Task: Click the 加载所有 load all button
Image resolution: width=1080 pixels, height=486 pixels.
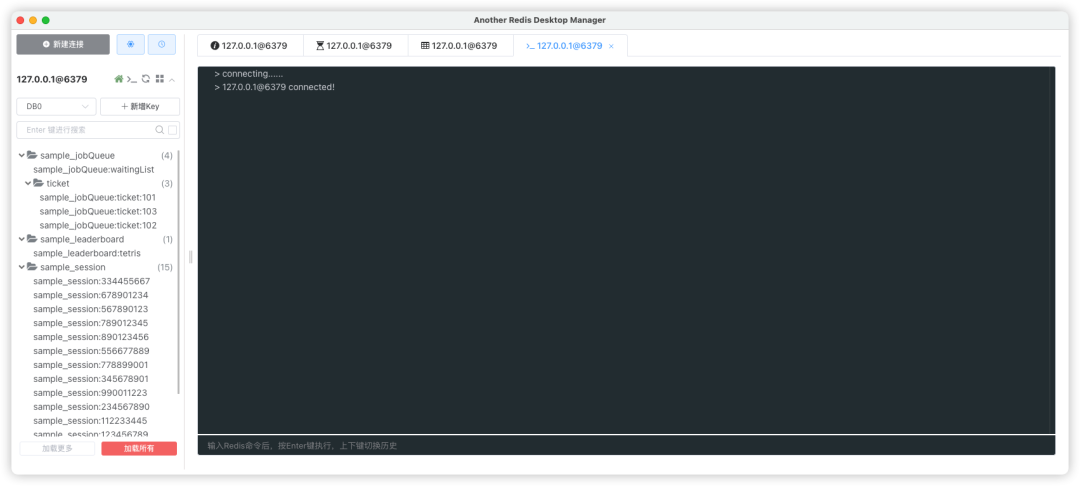Action: (x=139, y=449)
